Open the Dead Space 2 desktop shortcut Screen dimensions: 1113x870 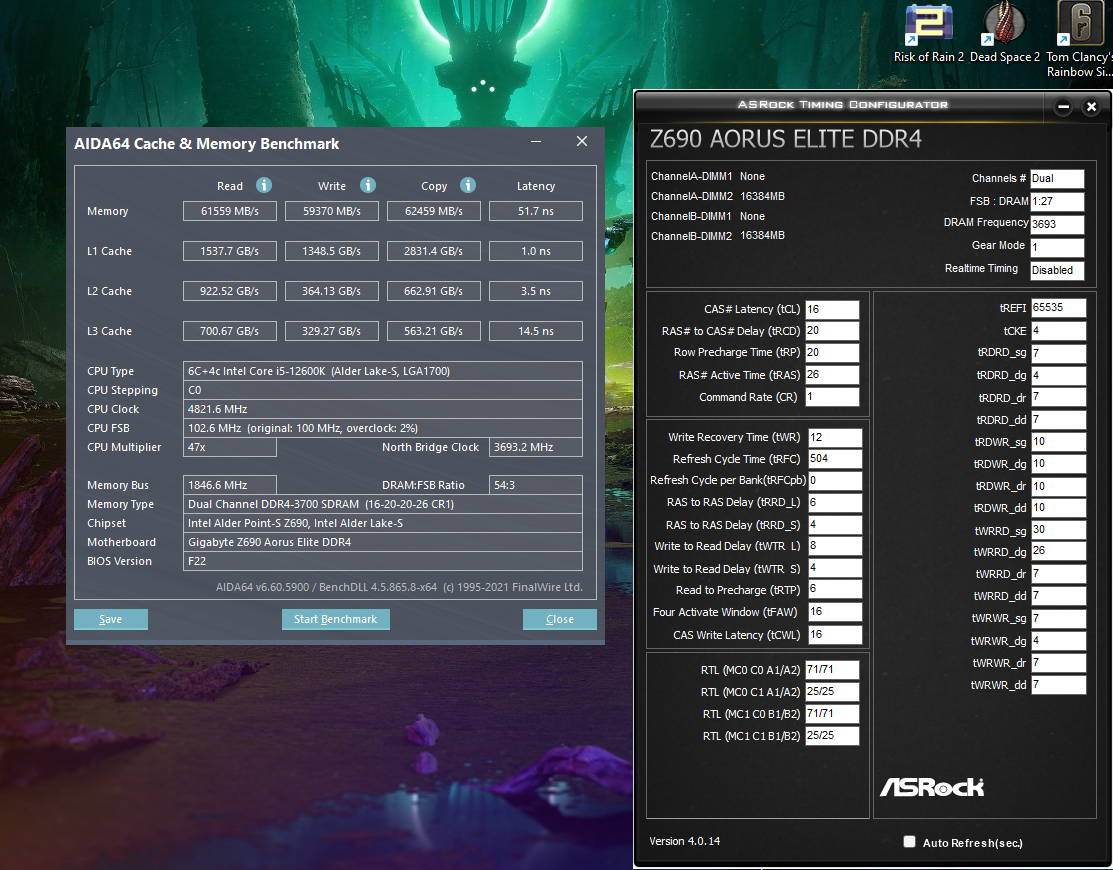point(1004,33)
